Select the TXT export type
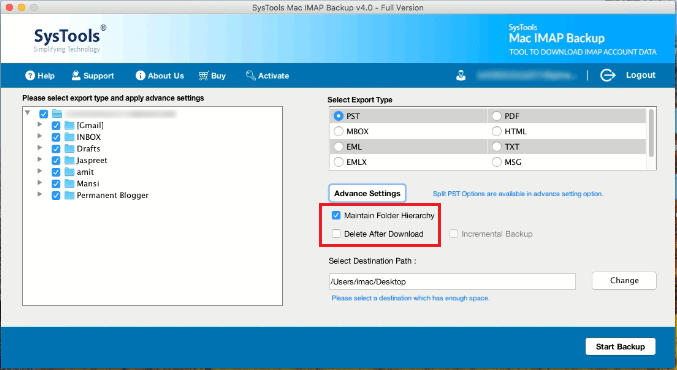The height and width of the screenshot is (370, 677). click(497, 147)
